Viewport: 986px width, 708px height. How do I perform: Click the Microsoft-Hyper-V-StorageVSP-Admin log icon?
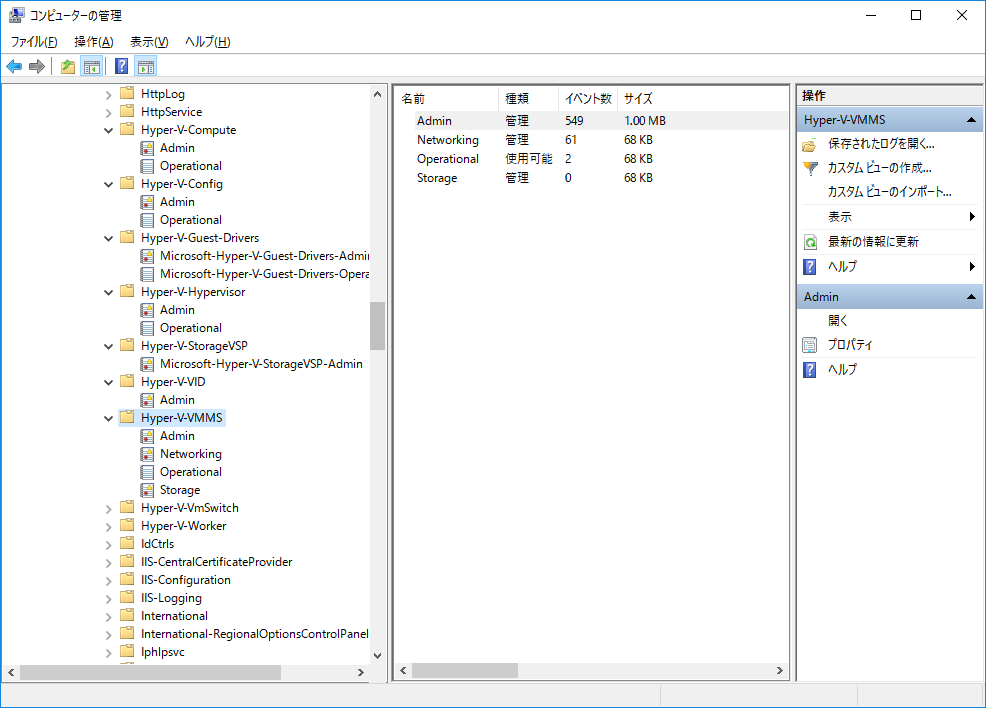(x=147, y=364)
